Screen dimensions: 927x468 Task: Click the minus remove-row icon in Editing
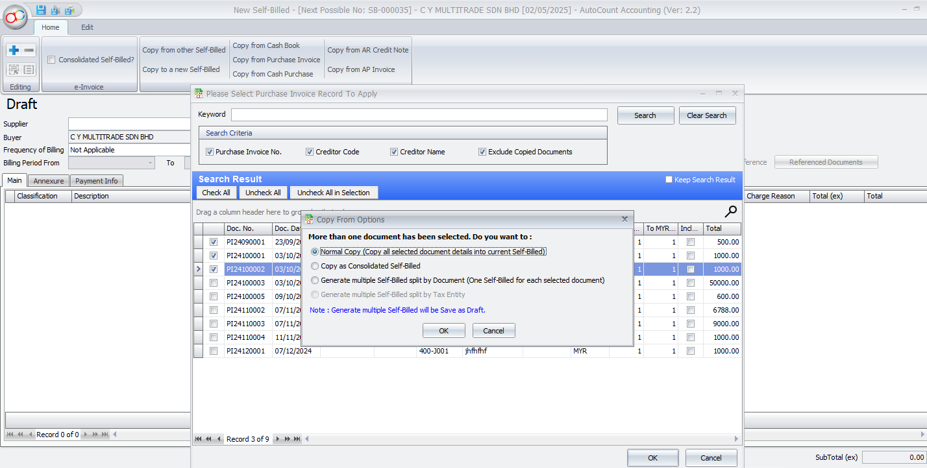pyautogui.click(x=29, y=50)
